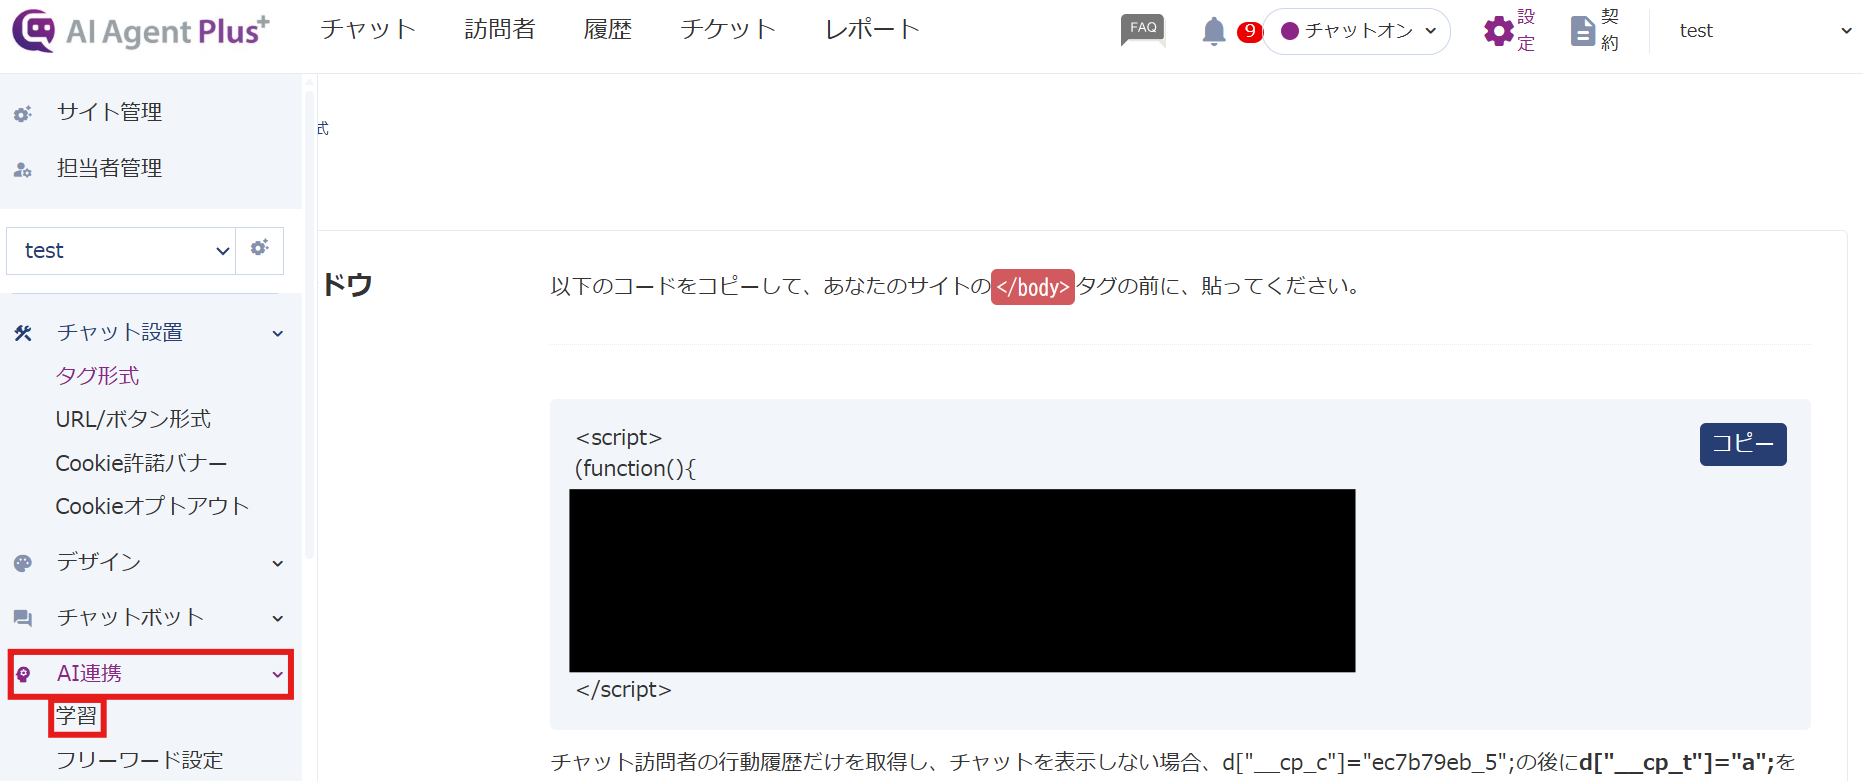Click the </body> tag highlight
1863x781 pixels.
pyautogui.click(x=1033, y=287)
